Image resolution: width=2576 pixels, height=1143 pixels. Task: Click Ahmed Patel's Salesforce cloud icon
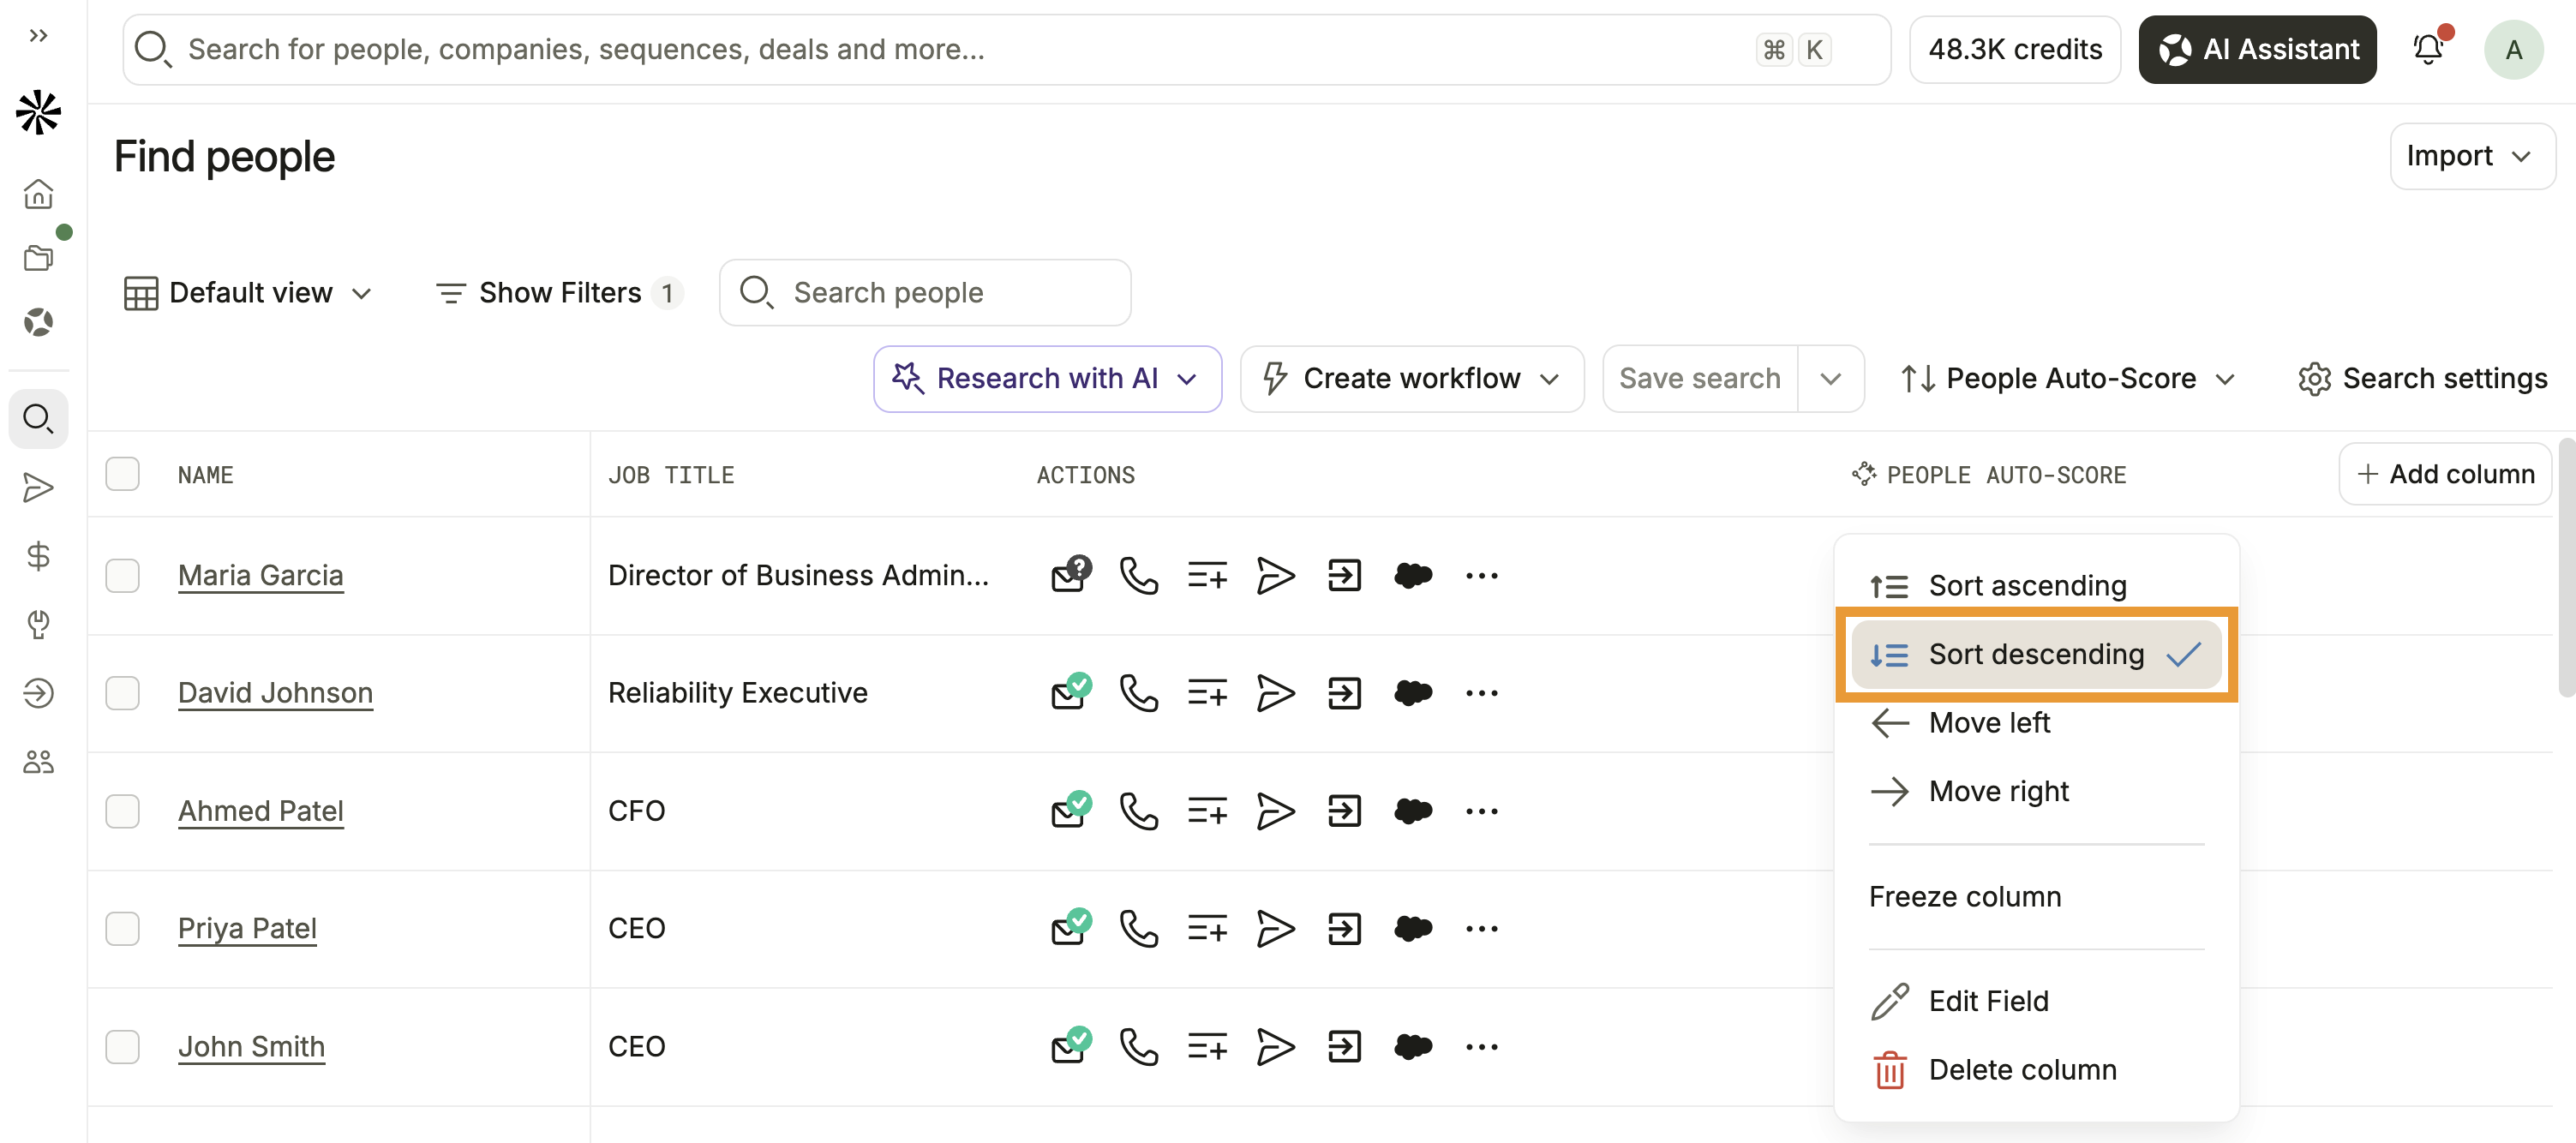pyautogui.click(x=1413, y=810)
